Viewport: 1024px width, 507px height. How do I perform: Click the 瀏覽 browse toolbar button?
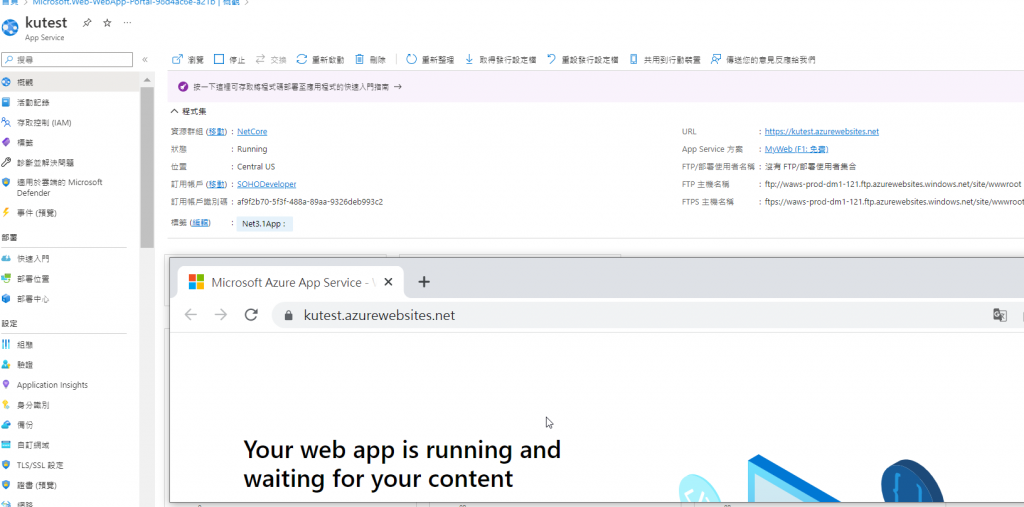point(188,59)
